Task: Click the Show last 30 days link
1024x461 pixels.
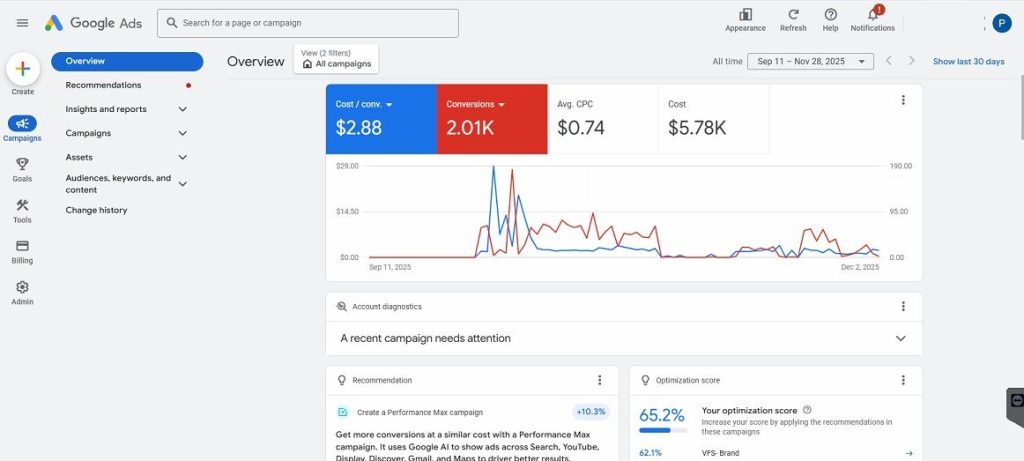Action: coord(968,61)
